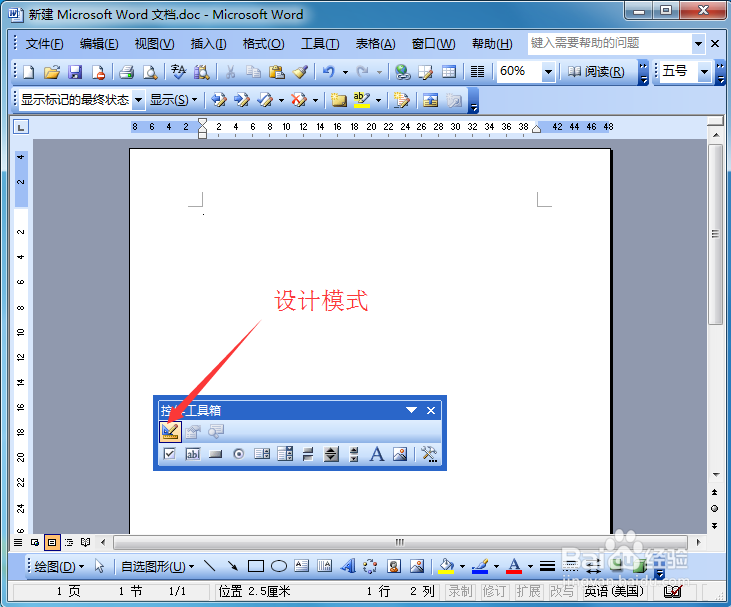The width and height of the screenshot is (731, 607).
Task: Insert a new comment in reviewing toolbar
Action: (338, 99)
